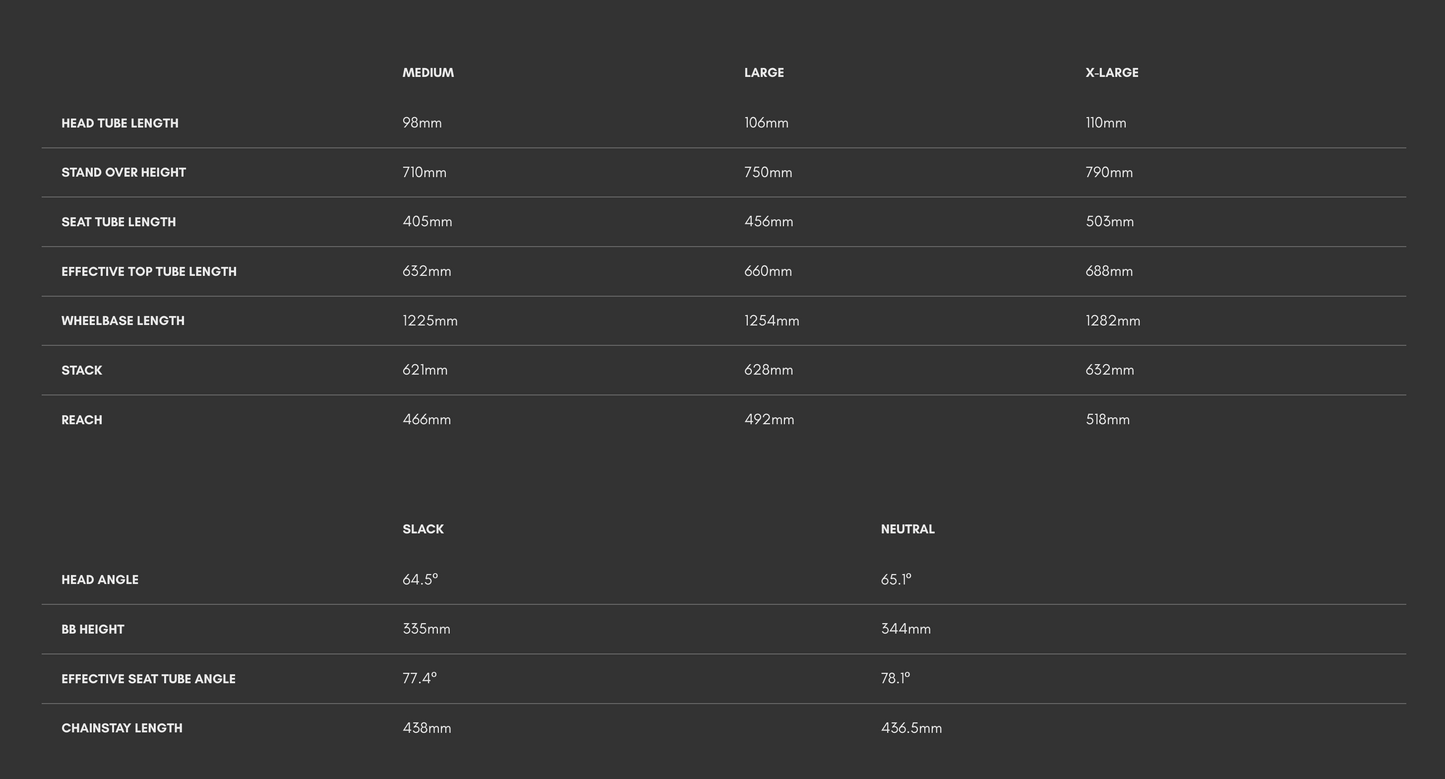Select the WHEELBASE LENGTH row label
The width and height of the screenshot is (1445, 779).
coord(123,321)
